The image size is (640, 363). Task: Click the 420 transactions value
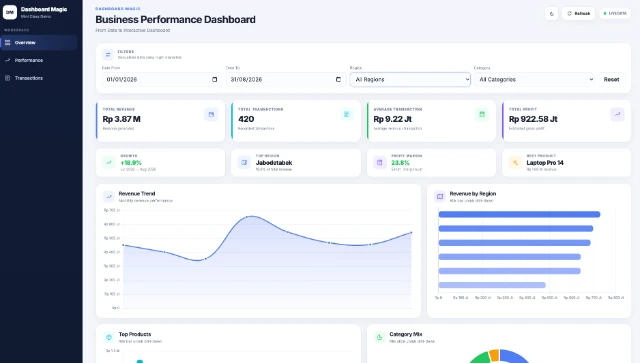(x=246, y=119)
